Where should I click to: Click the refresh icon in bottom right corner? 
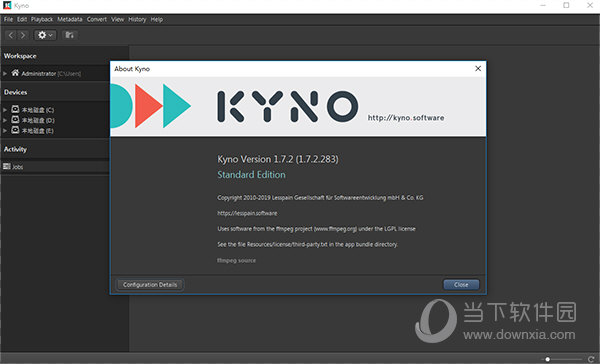click(591, 359)
